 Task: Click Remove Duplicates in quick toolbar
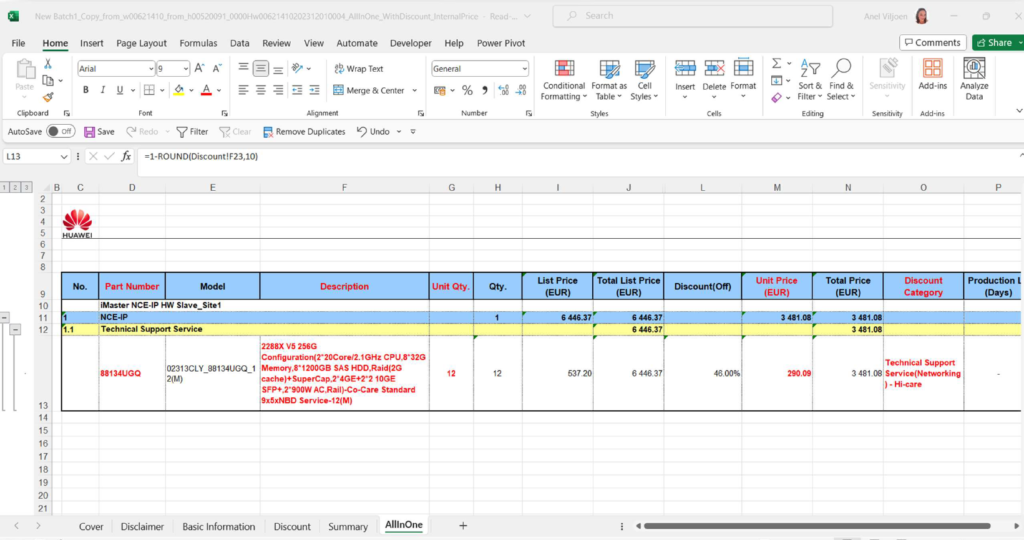(x=302, y=132)
